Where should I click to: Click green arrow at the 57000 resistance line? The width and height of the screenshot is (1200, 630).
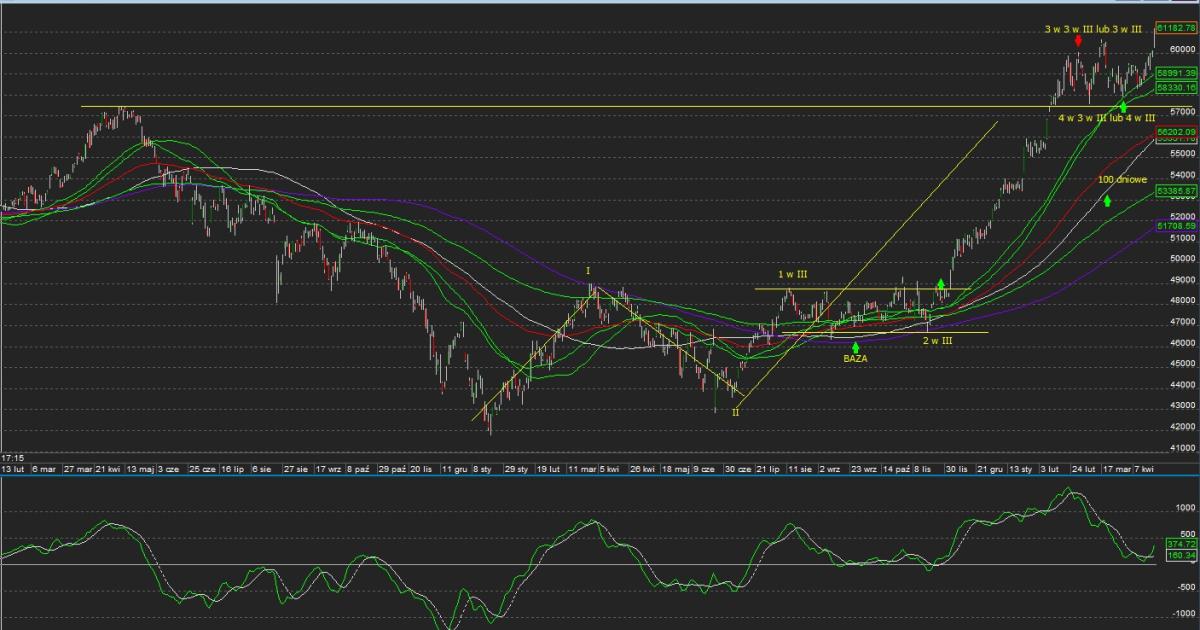[x=1123, y=105]
